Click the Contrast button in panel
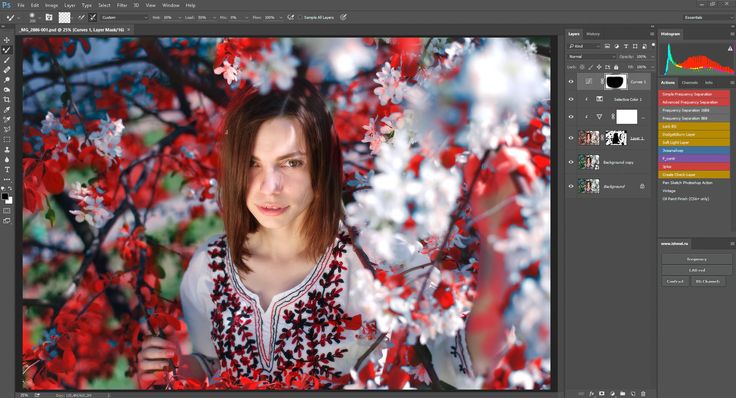The image size is (736, 398). (x=675, y=281)
